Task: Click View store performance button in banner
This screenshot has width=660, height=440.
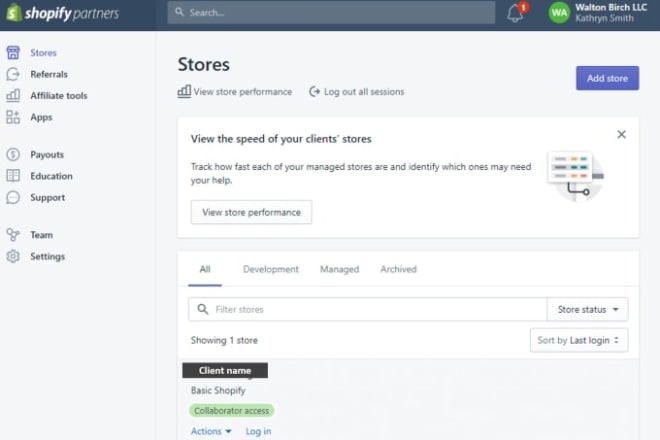Action: coord(251,212)
